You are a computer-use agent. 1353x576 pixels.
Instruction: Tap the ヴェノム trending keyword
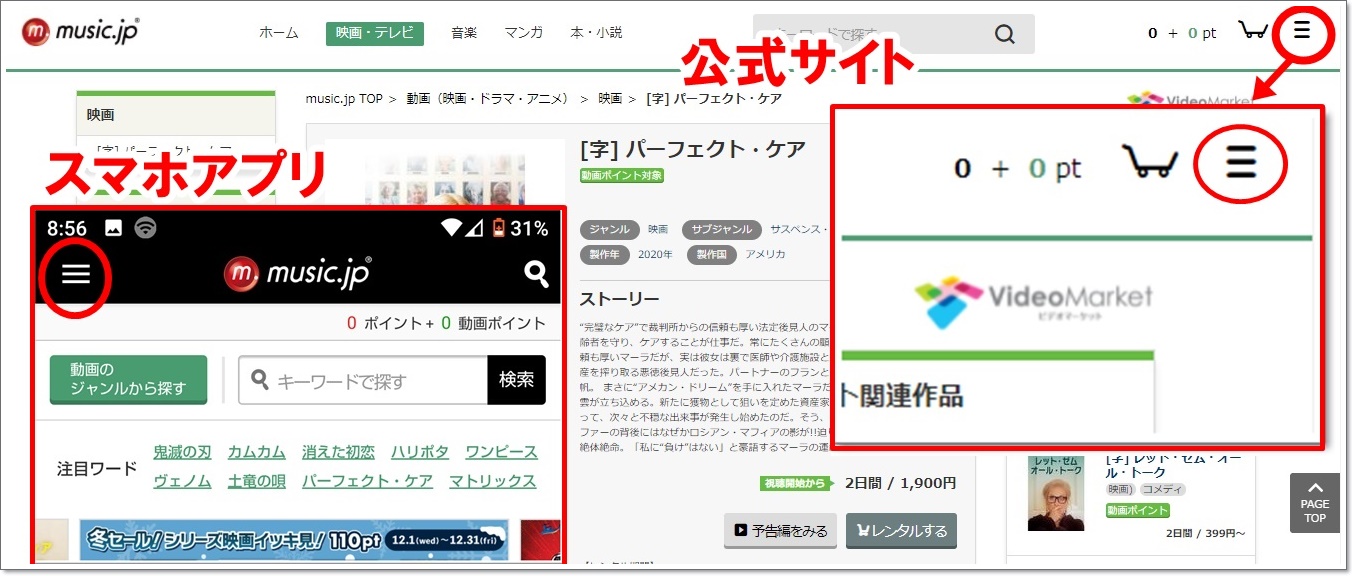click(182, 481)
